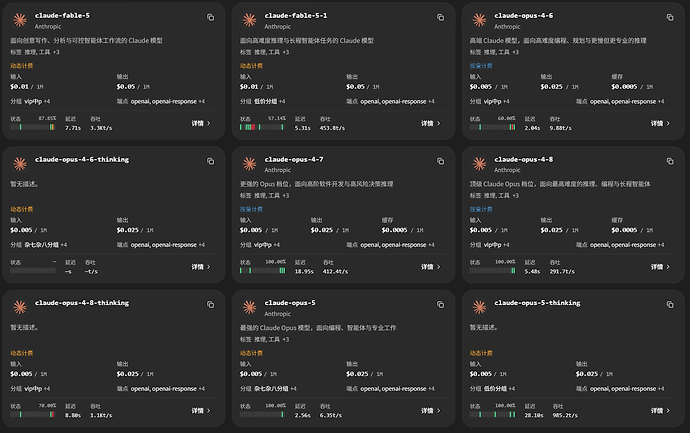Click the 28.10s latency value

[534, 415]
